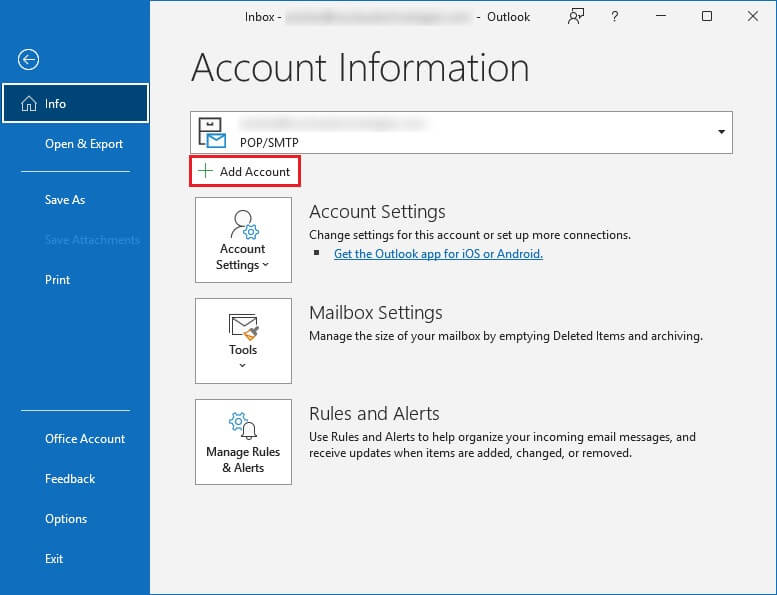Open Manage Rules & Alerts
This screenshot has height=595, width=777.
(243, 442)
